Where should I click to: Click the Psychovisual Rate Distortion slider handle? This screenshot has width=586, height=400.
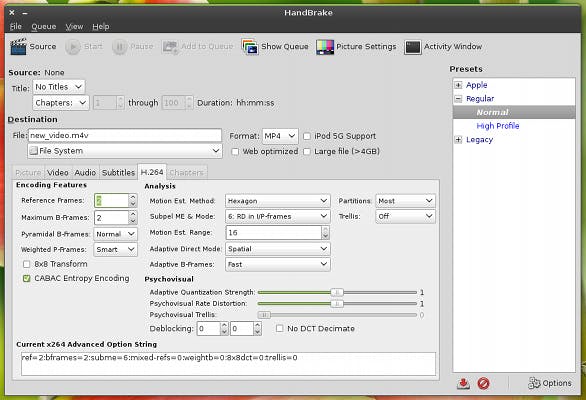(337, 304)
